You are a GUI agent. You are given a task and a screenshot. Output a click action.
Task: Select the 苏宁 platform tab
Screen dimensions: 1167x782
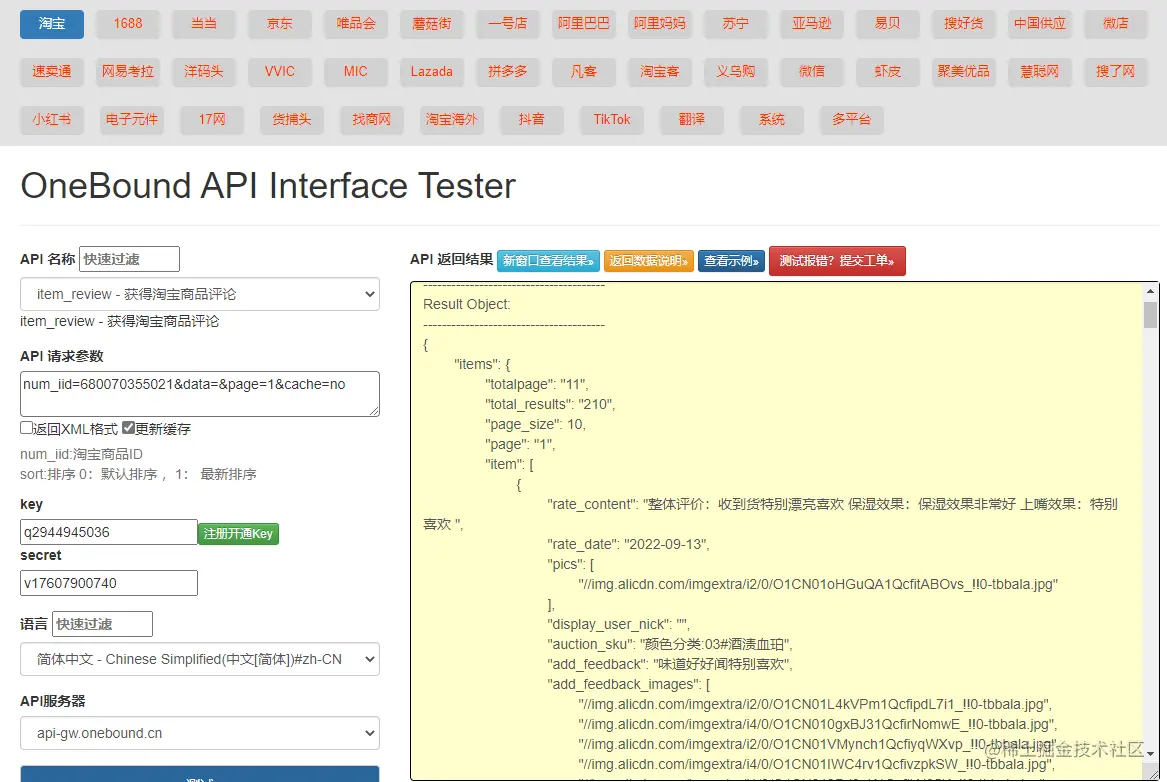click(735, 24)
